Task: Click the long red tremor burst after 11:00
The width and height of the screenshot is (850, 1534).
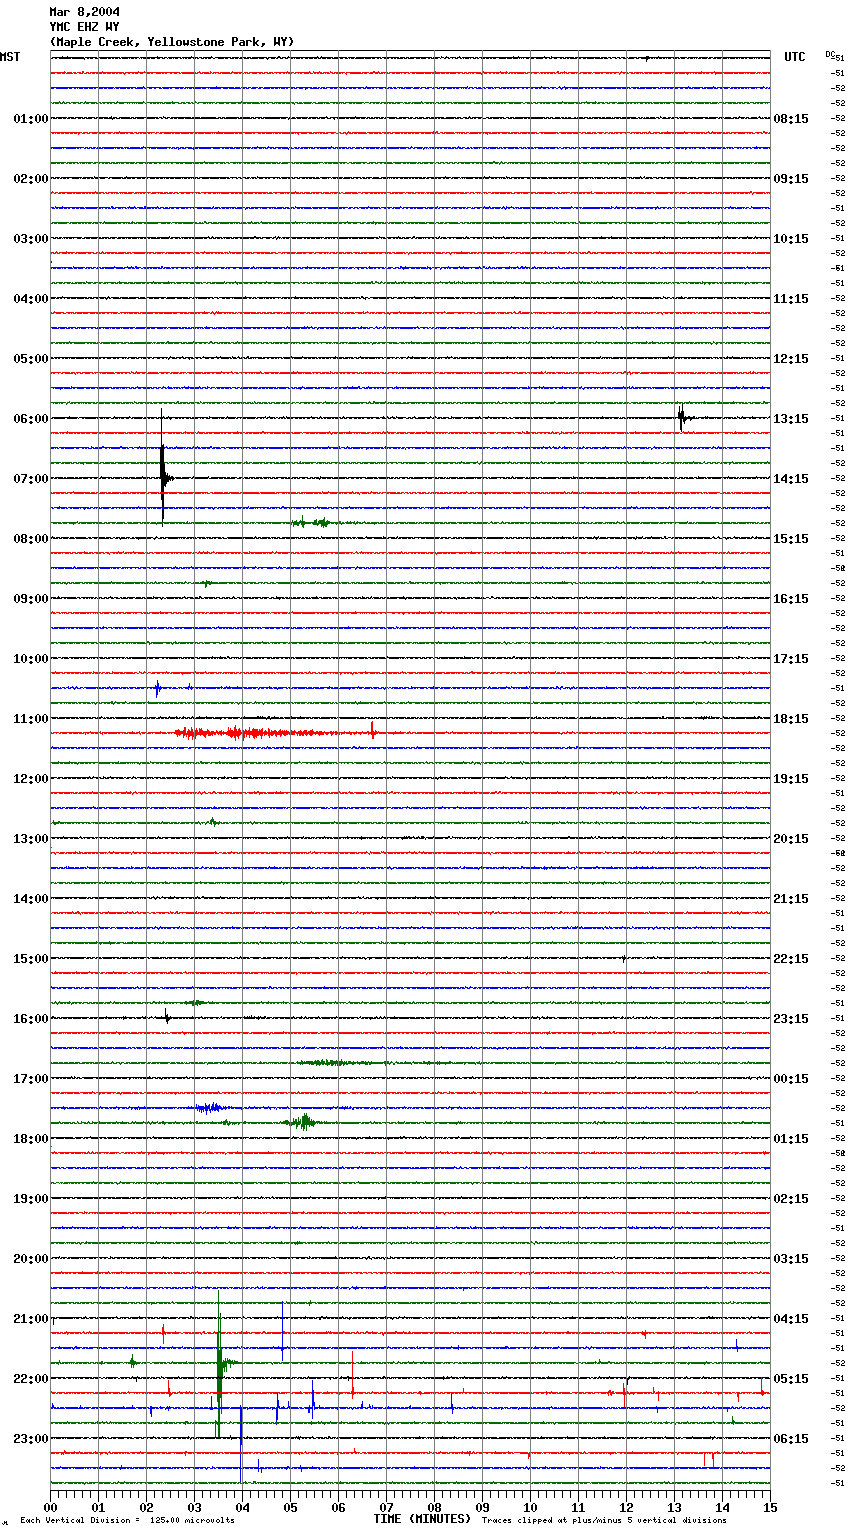Action: [277, 733]
